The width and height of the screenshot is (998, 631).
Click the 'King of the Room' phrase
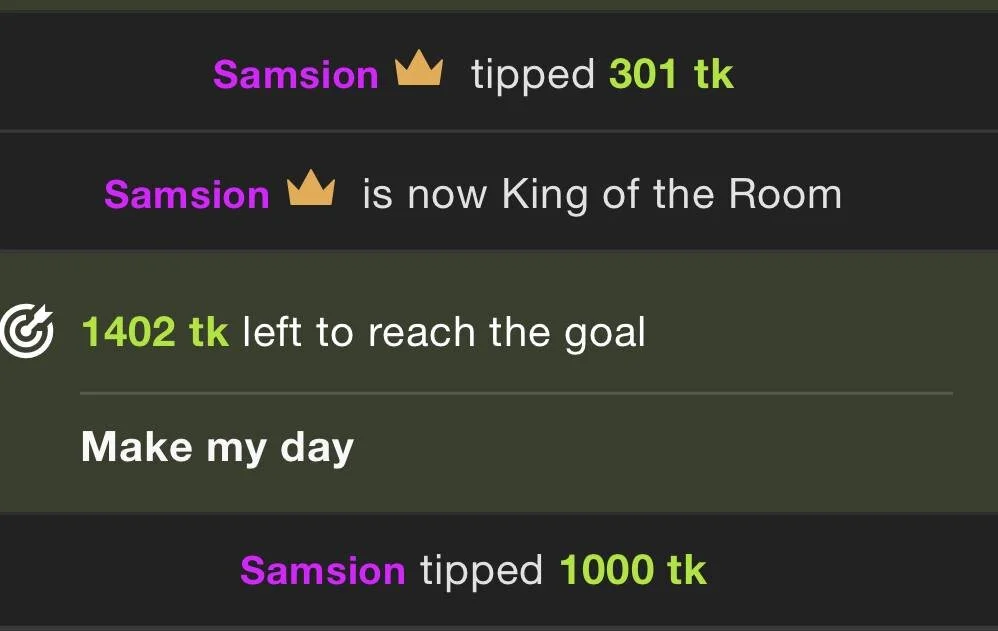click(x=671, y=194)
